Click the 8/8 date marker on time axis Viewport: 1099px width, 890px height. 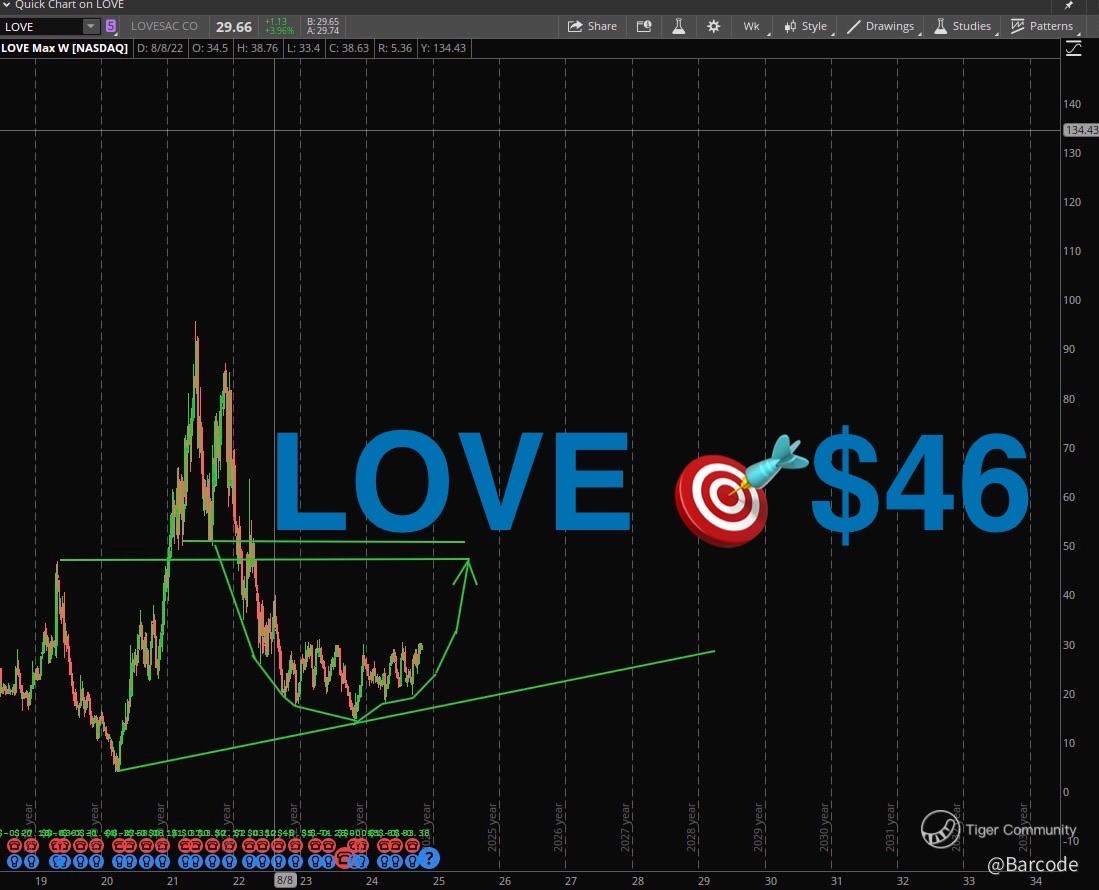285,880
